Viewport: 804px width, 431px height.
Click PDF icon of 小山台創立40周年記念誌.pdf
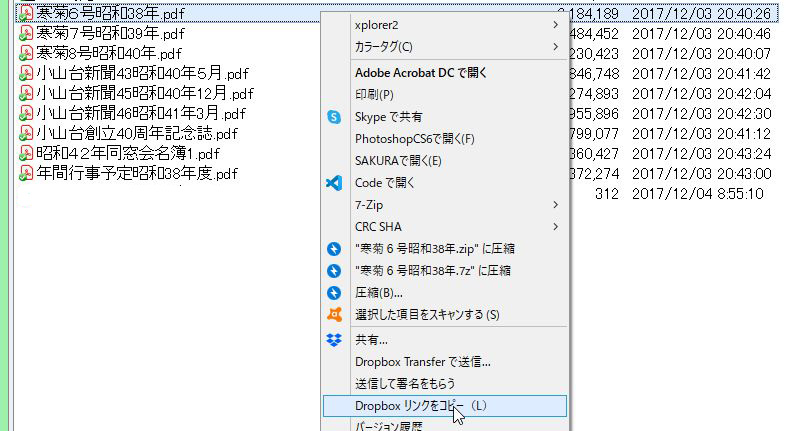click(27, 133)
